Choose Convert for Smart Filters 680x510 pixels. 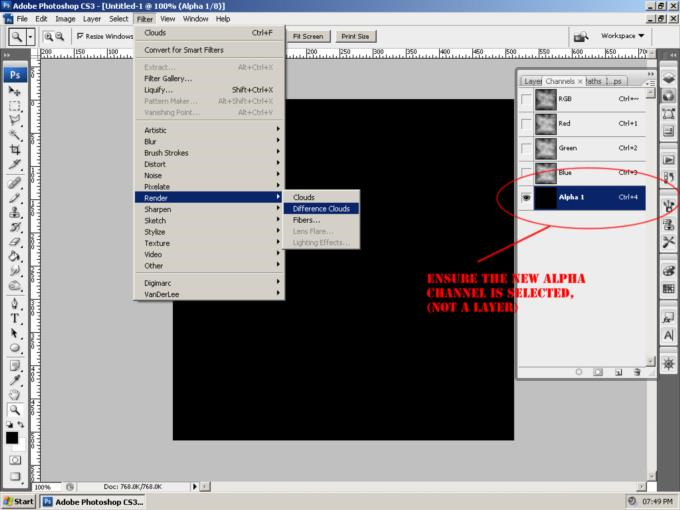(210, 50)
